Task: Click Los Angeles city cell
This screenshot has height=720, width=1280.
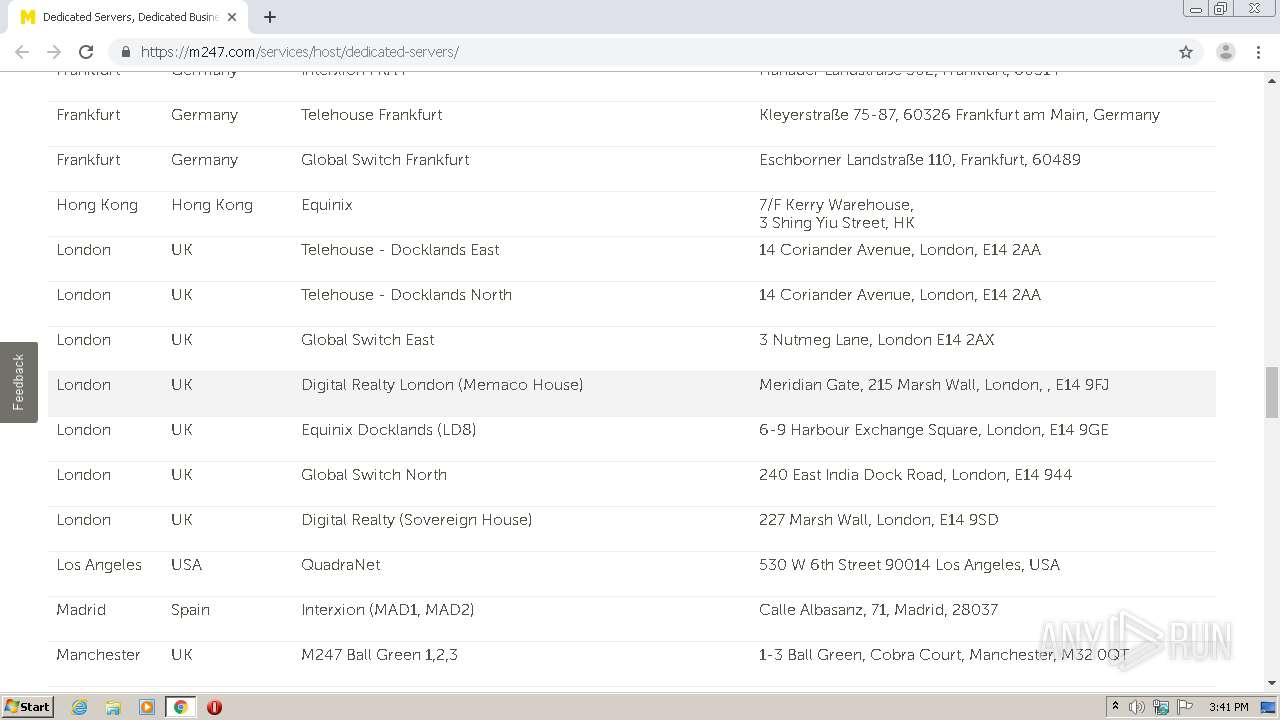Action: [x=99, y=565]
